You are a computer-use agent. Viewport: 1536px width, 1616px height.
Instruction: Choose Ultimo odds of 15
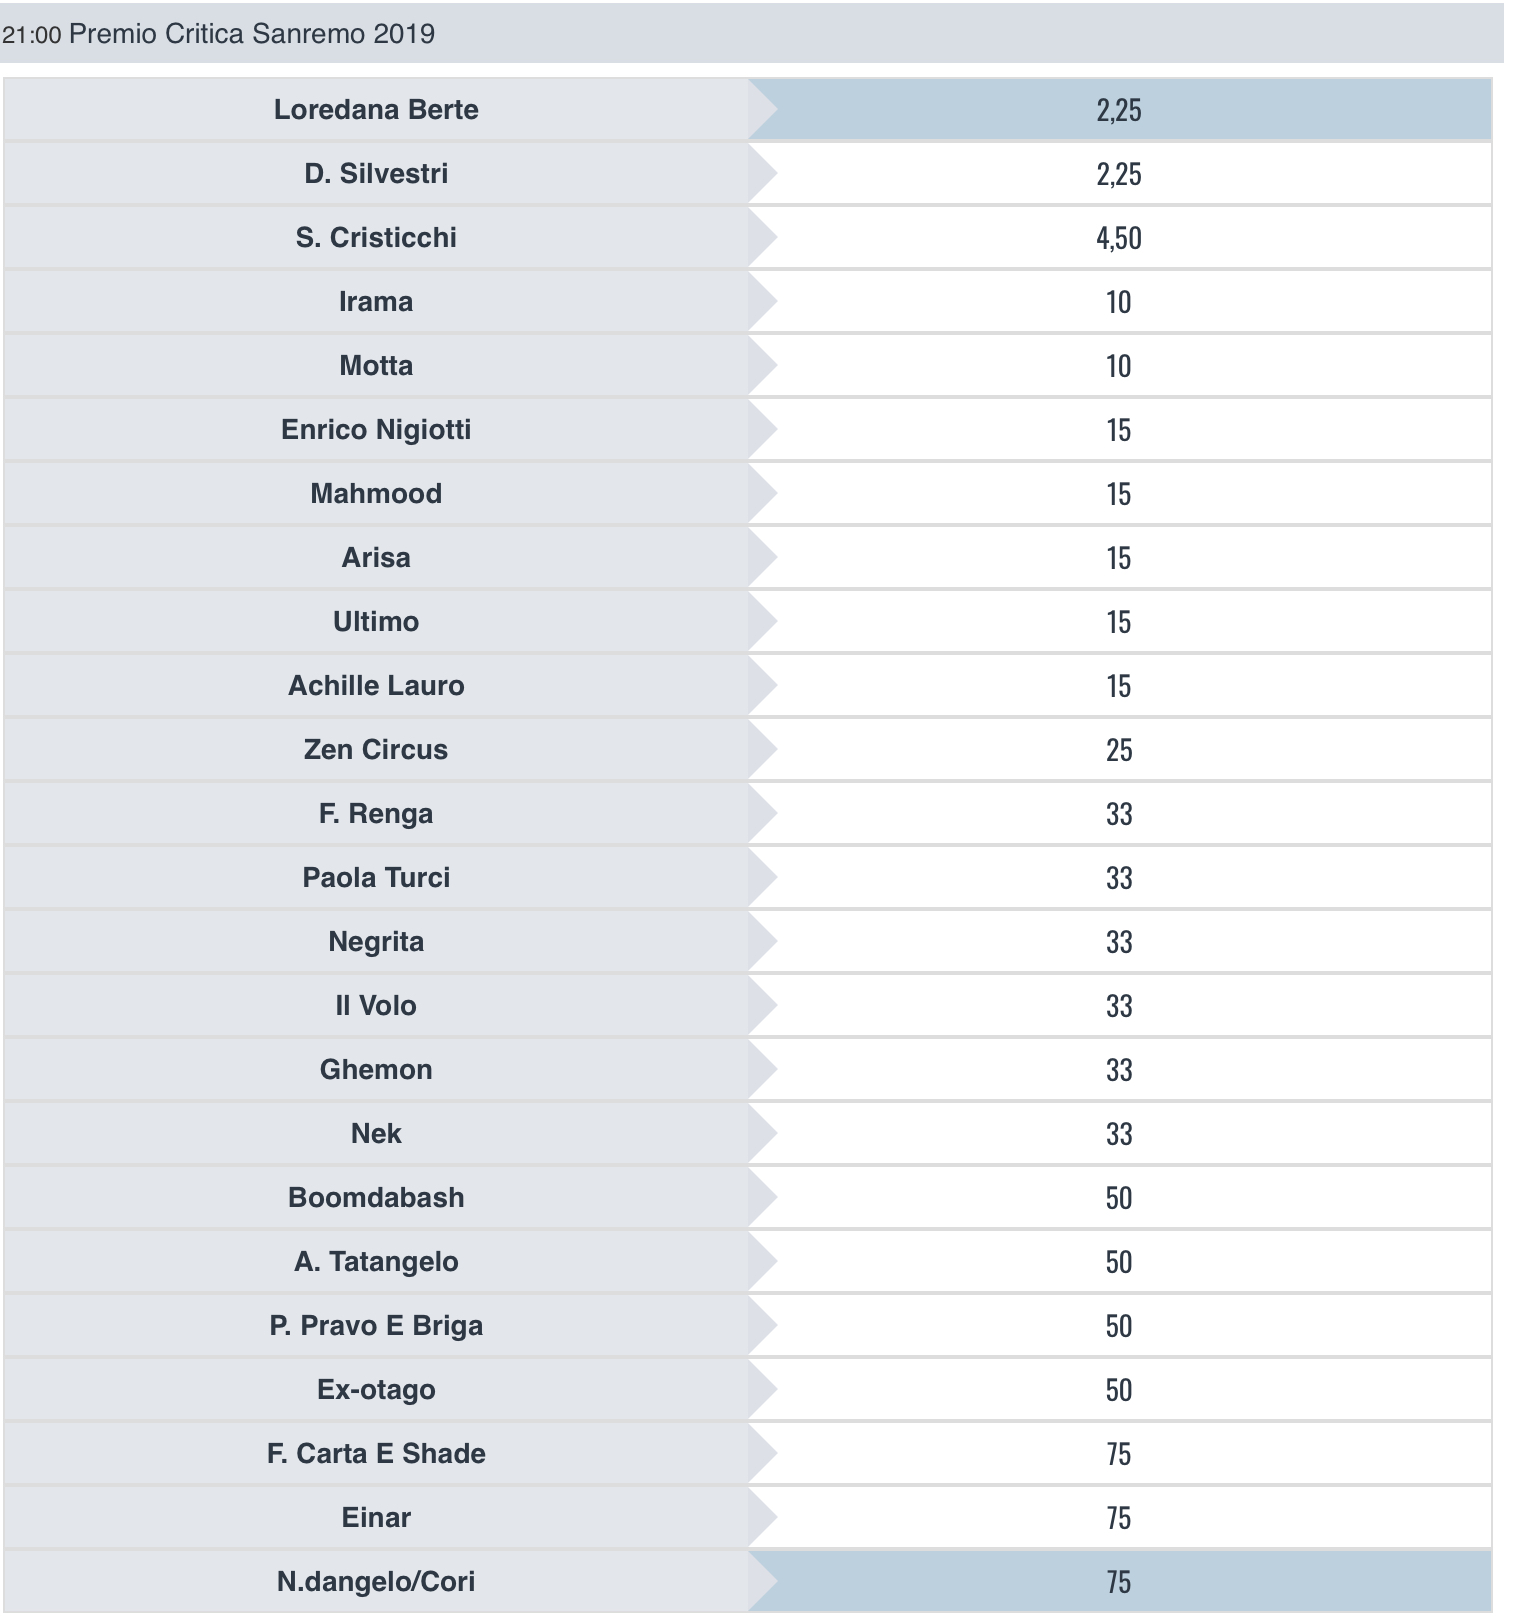[x=1118, y=622]
